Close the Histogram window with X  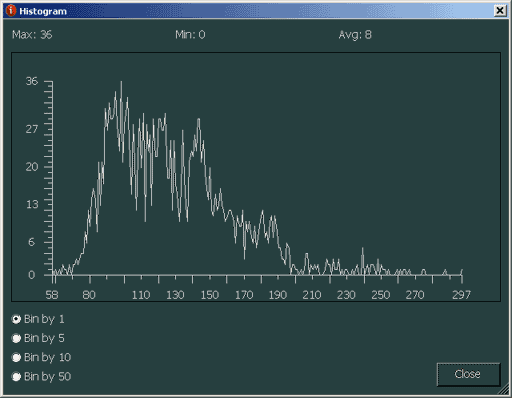[x=500, y=11]
